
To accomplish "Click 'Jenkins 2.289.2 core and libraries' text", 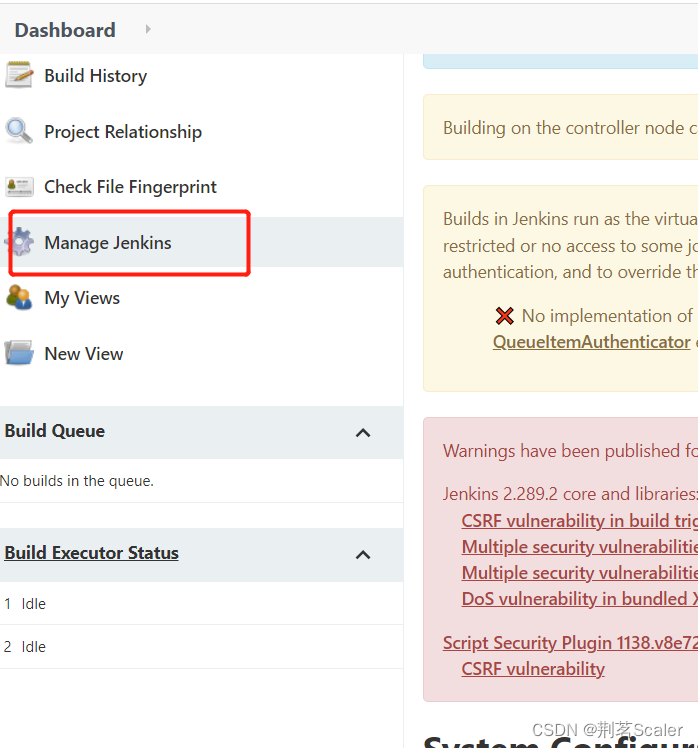I will click(x=570, y=494).
